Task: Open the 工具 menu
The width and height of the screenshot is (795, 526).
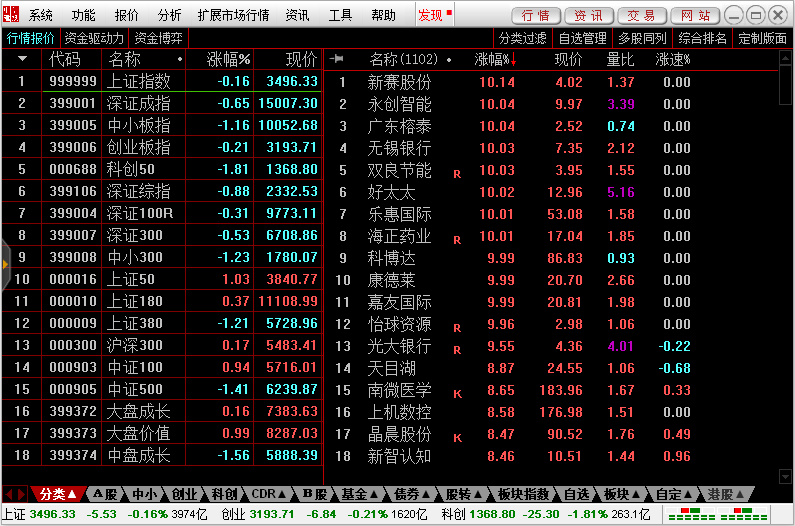Action: tap(340, 15)
